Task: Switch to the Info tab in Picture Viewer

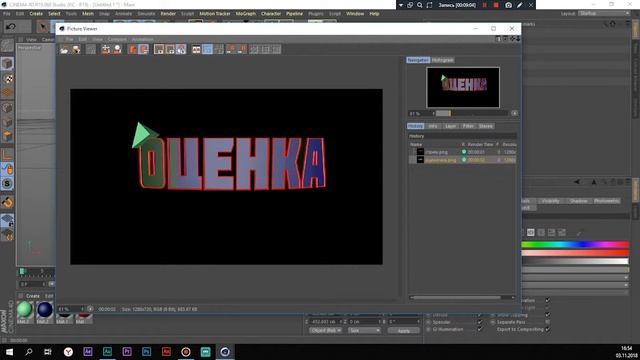Action: [433, 126]
